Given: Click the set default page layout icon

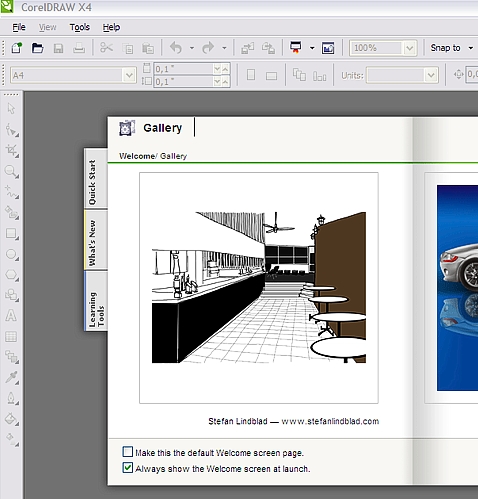Looking at the screenshot, I should [299, 75].
